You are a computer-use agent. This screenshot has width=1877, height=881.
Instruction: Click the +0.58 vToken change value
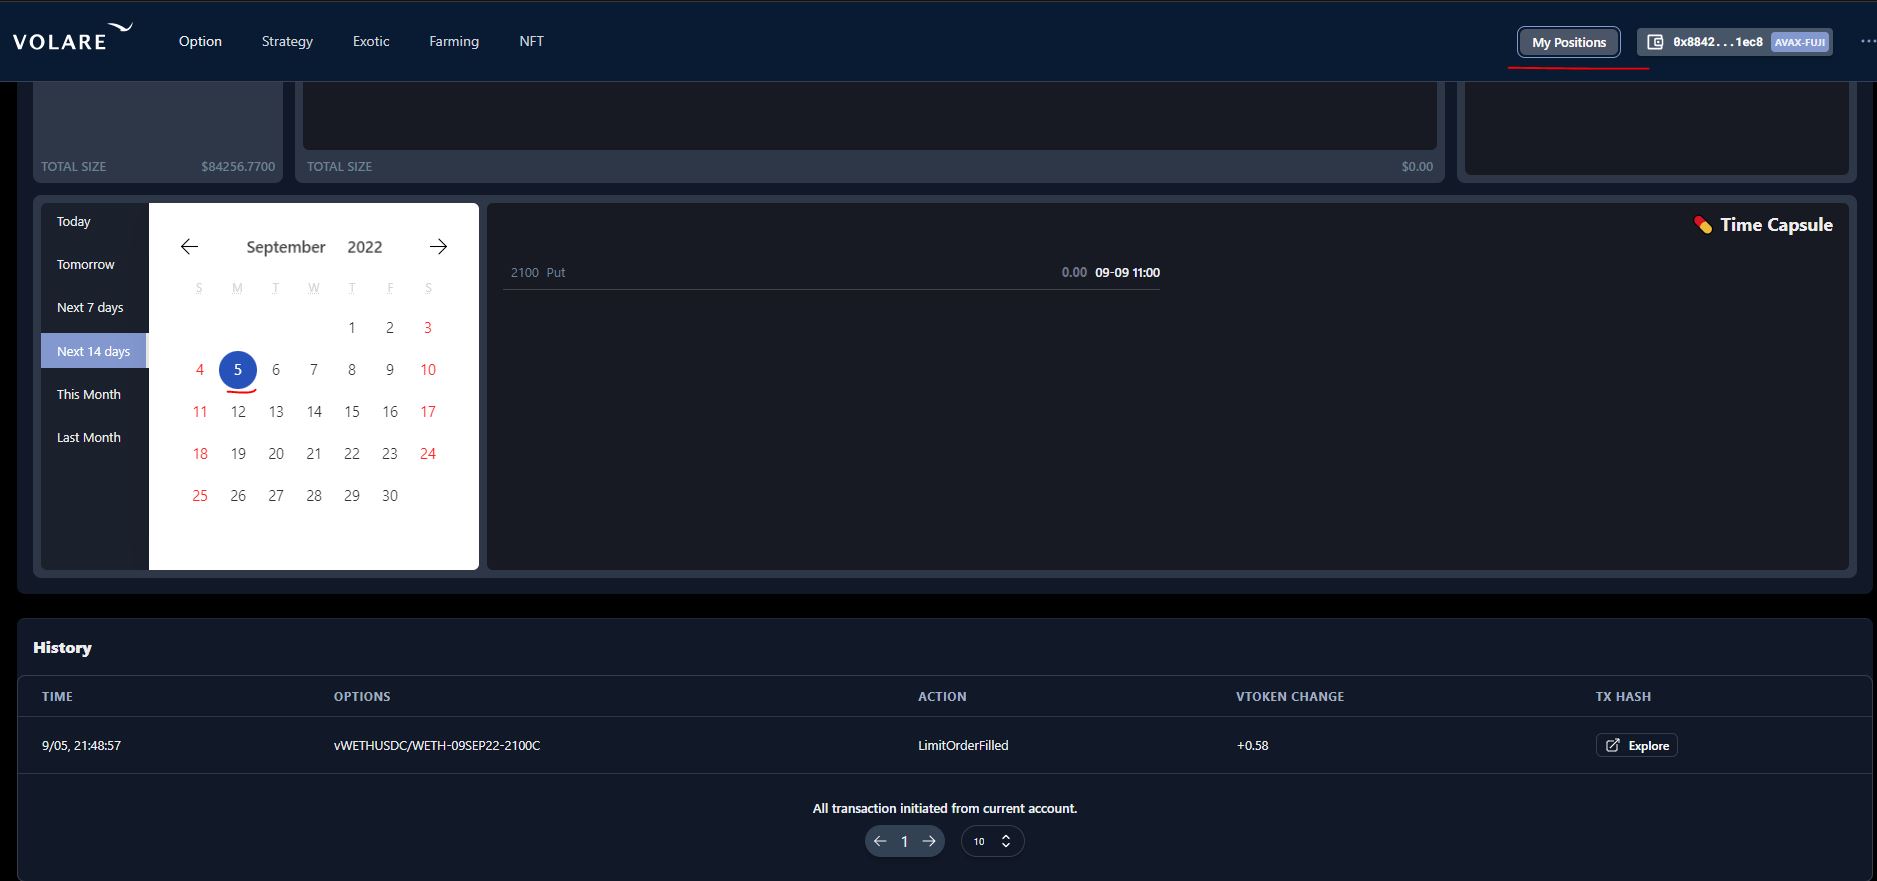(x=1252, y=746)
